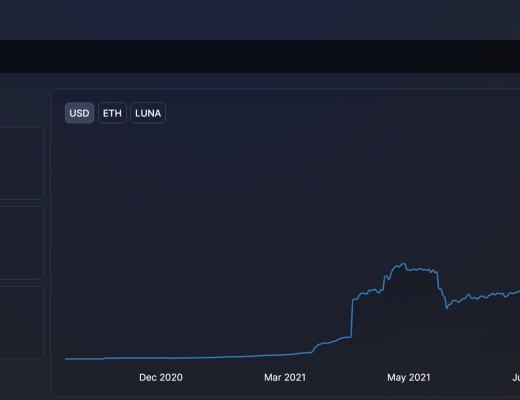The image size is (520, 400).
Task: Switch chart denomination to ETH
Action: [x=112, y=113]
